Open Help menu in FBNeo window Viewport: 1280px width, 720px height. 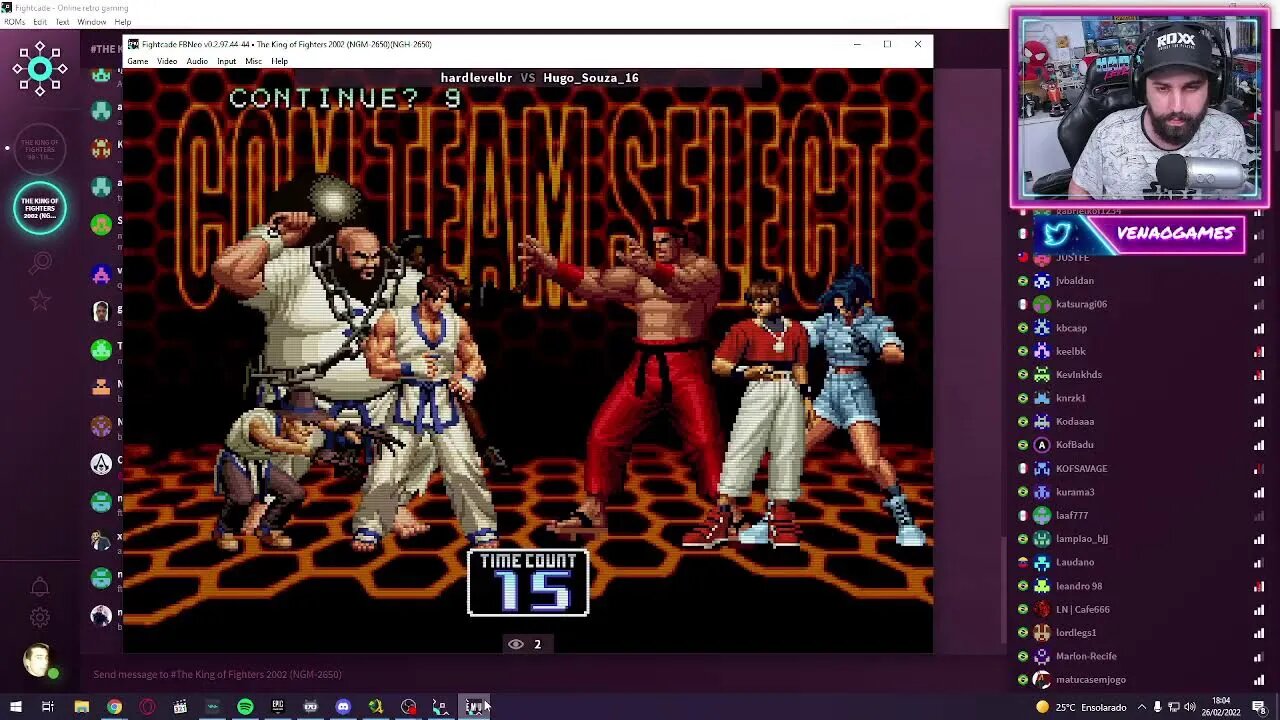pyautogui.click(x=279, y=62)
